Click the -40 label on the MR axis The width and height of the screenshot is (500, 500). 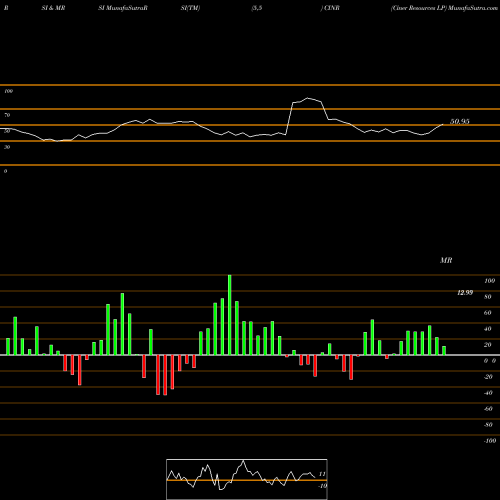tap(488, 393)
